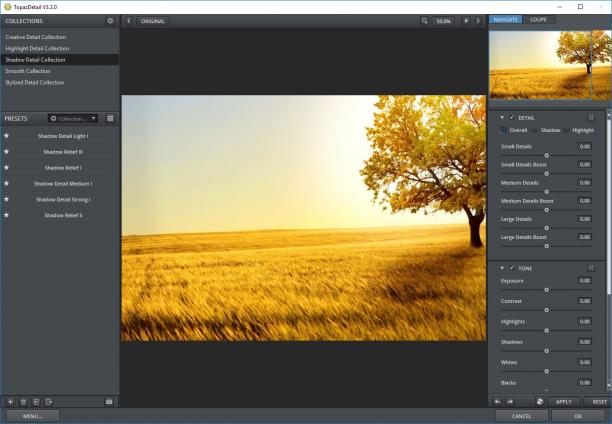Toggle favorite star for Shadow Relief I
This screenshot has width=612, height=424.
[x=6, y=167]
